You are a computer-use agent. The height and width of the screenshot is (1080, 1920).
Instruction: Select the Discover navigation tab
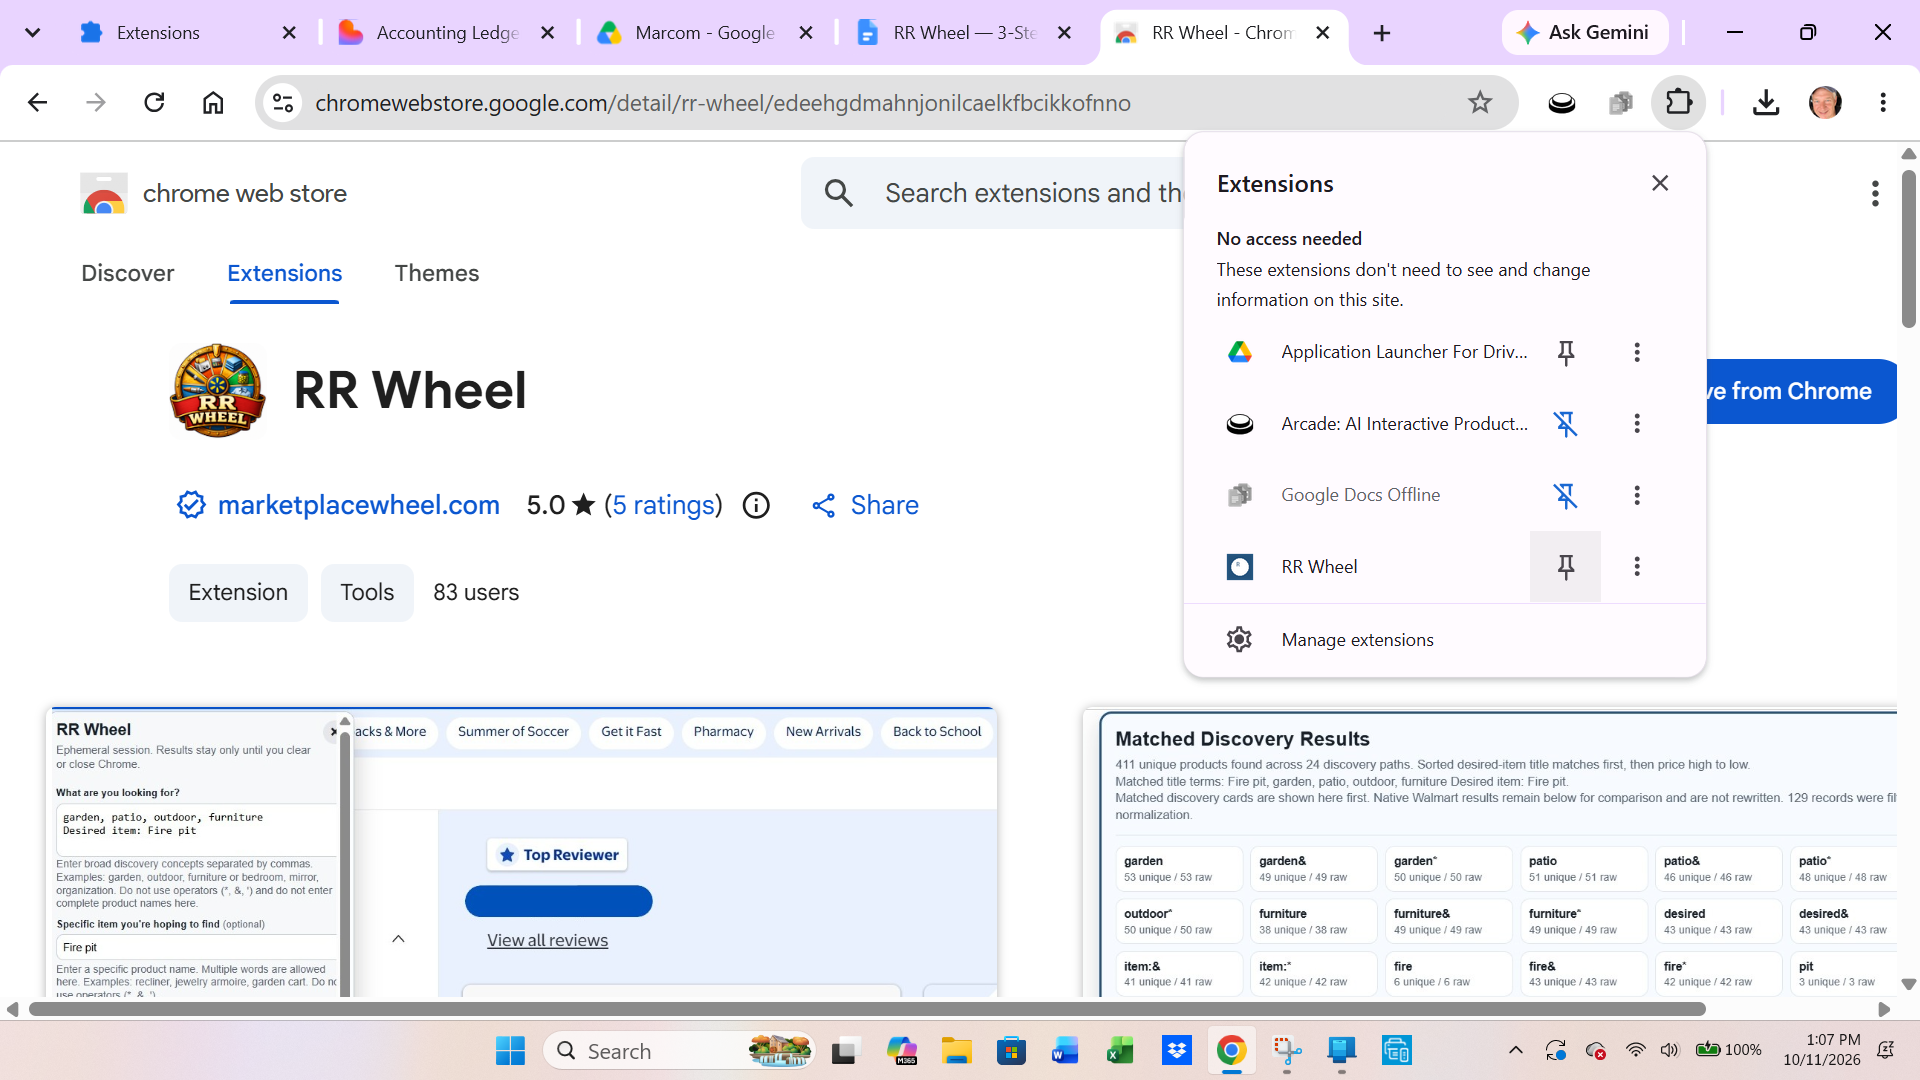tap(127, 273)
